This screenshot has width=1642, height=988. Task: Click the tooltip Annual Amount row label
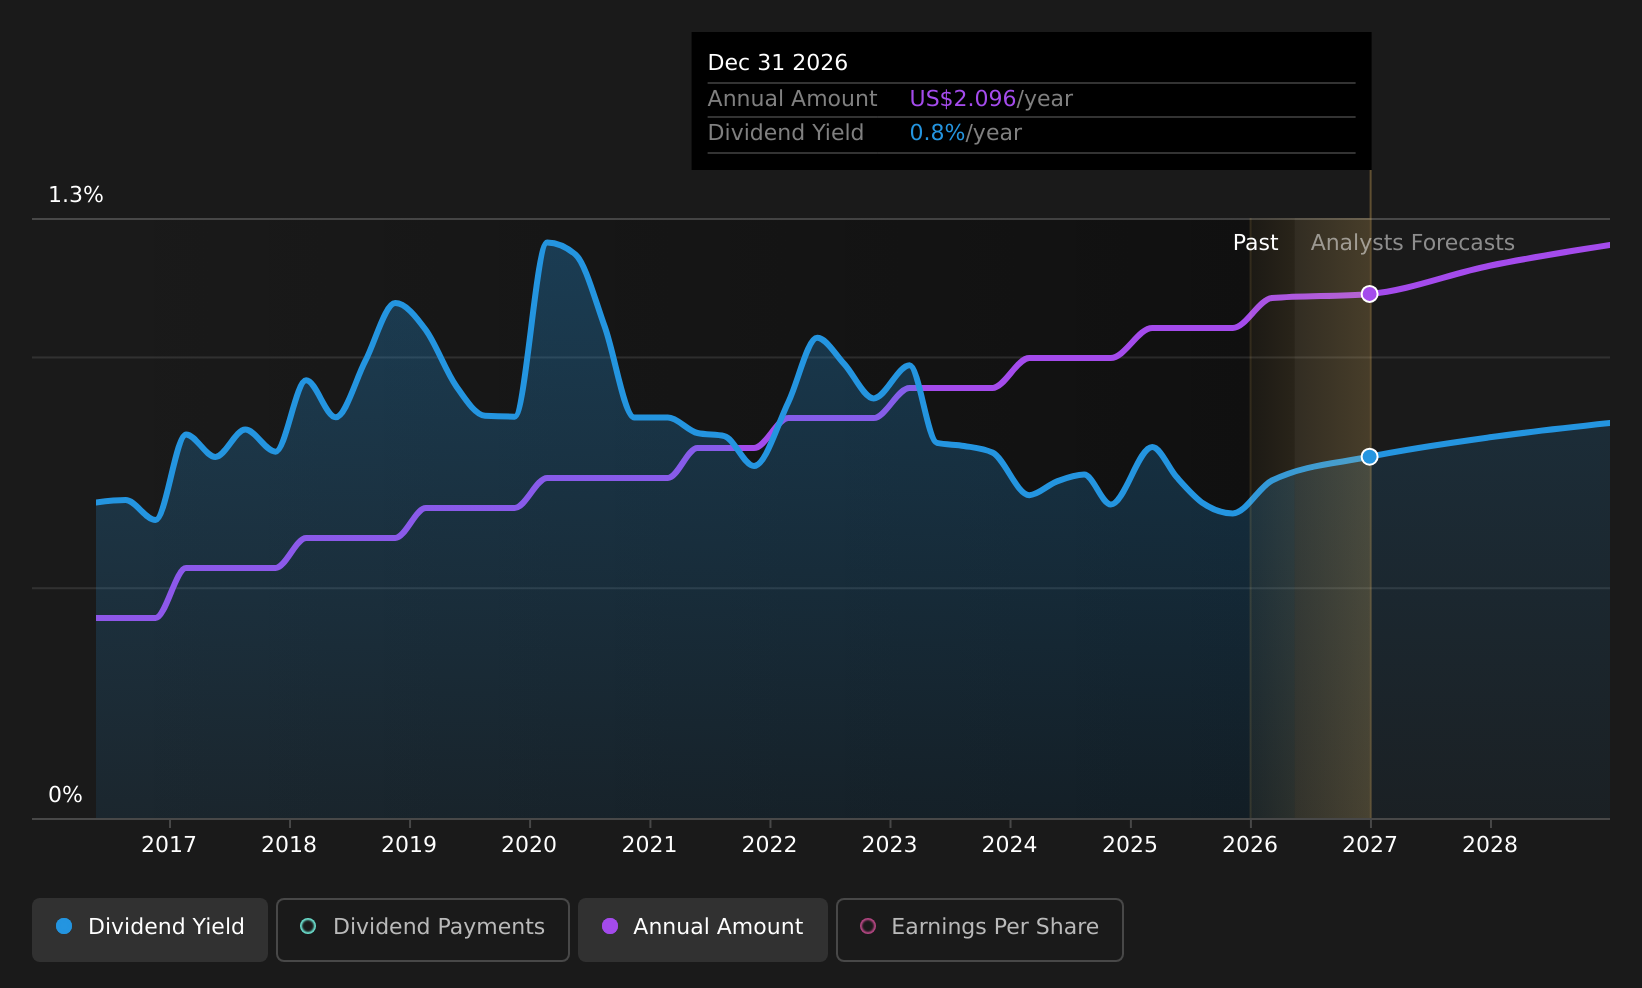click(792, 99)
